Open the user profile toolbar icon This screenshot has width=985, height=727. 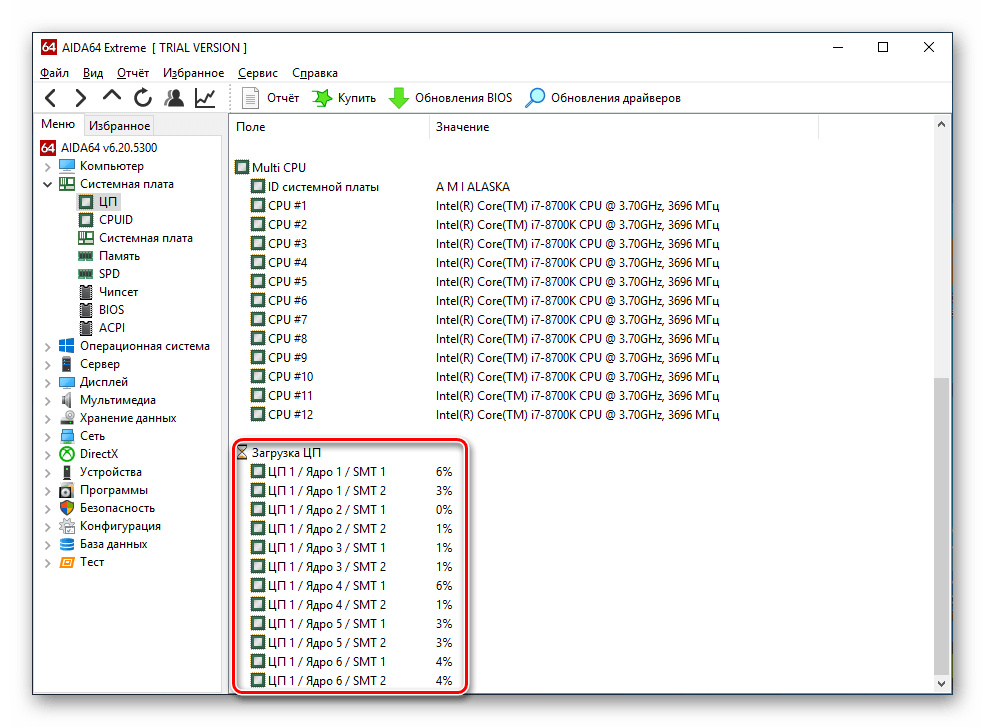tap(174, 98)
